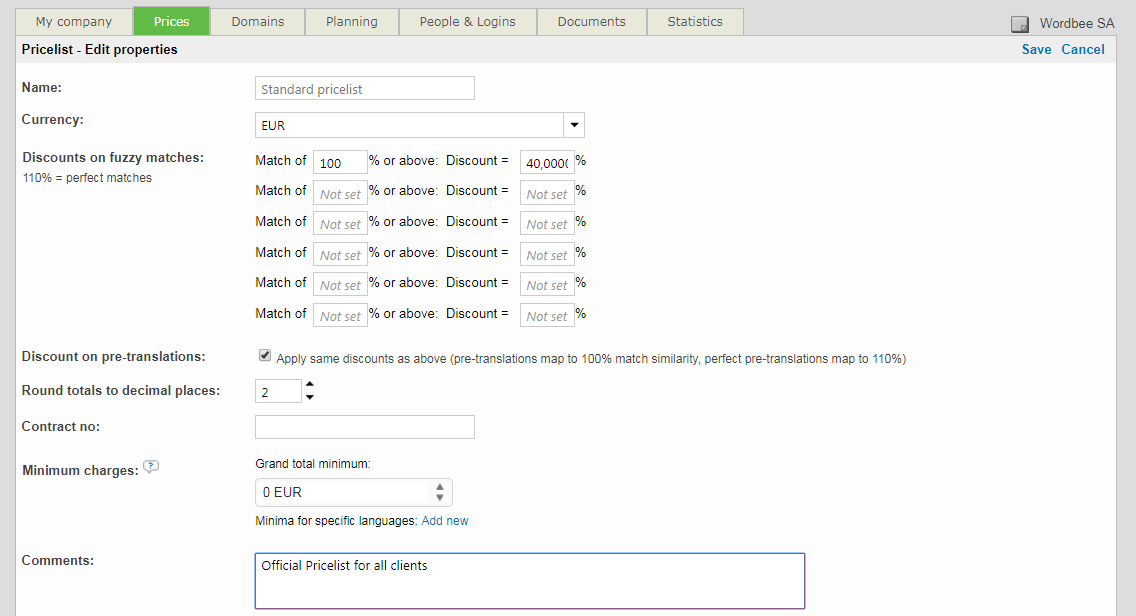This screenshot has height=616, width=1136.
Task: Click the Wordbee SA company icon
Action: point(1020,24)
